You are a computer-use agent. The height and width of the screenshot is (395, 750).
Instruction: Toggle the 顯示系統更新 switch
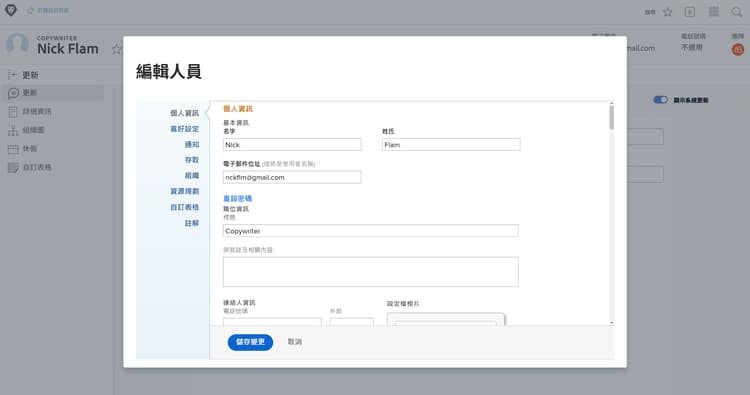(661, 99)
